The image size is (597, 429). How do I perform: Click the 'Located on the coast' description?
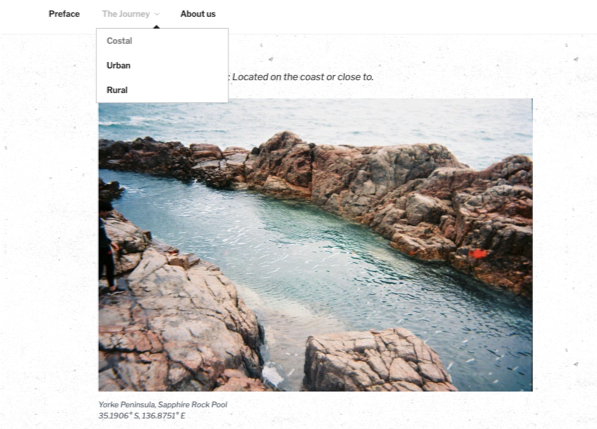pyautogui.click(x=303, y=77)
